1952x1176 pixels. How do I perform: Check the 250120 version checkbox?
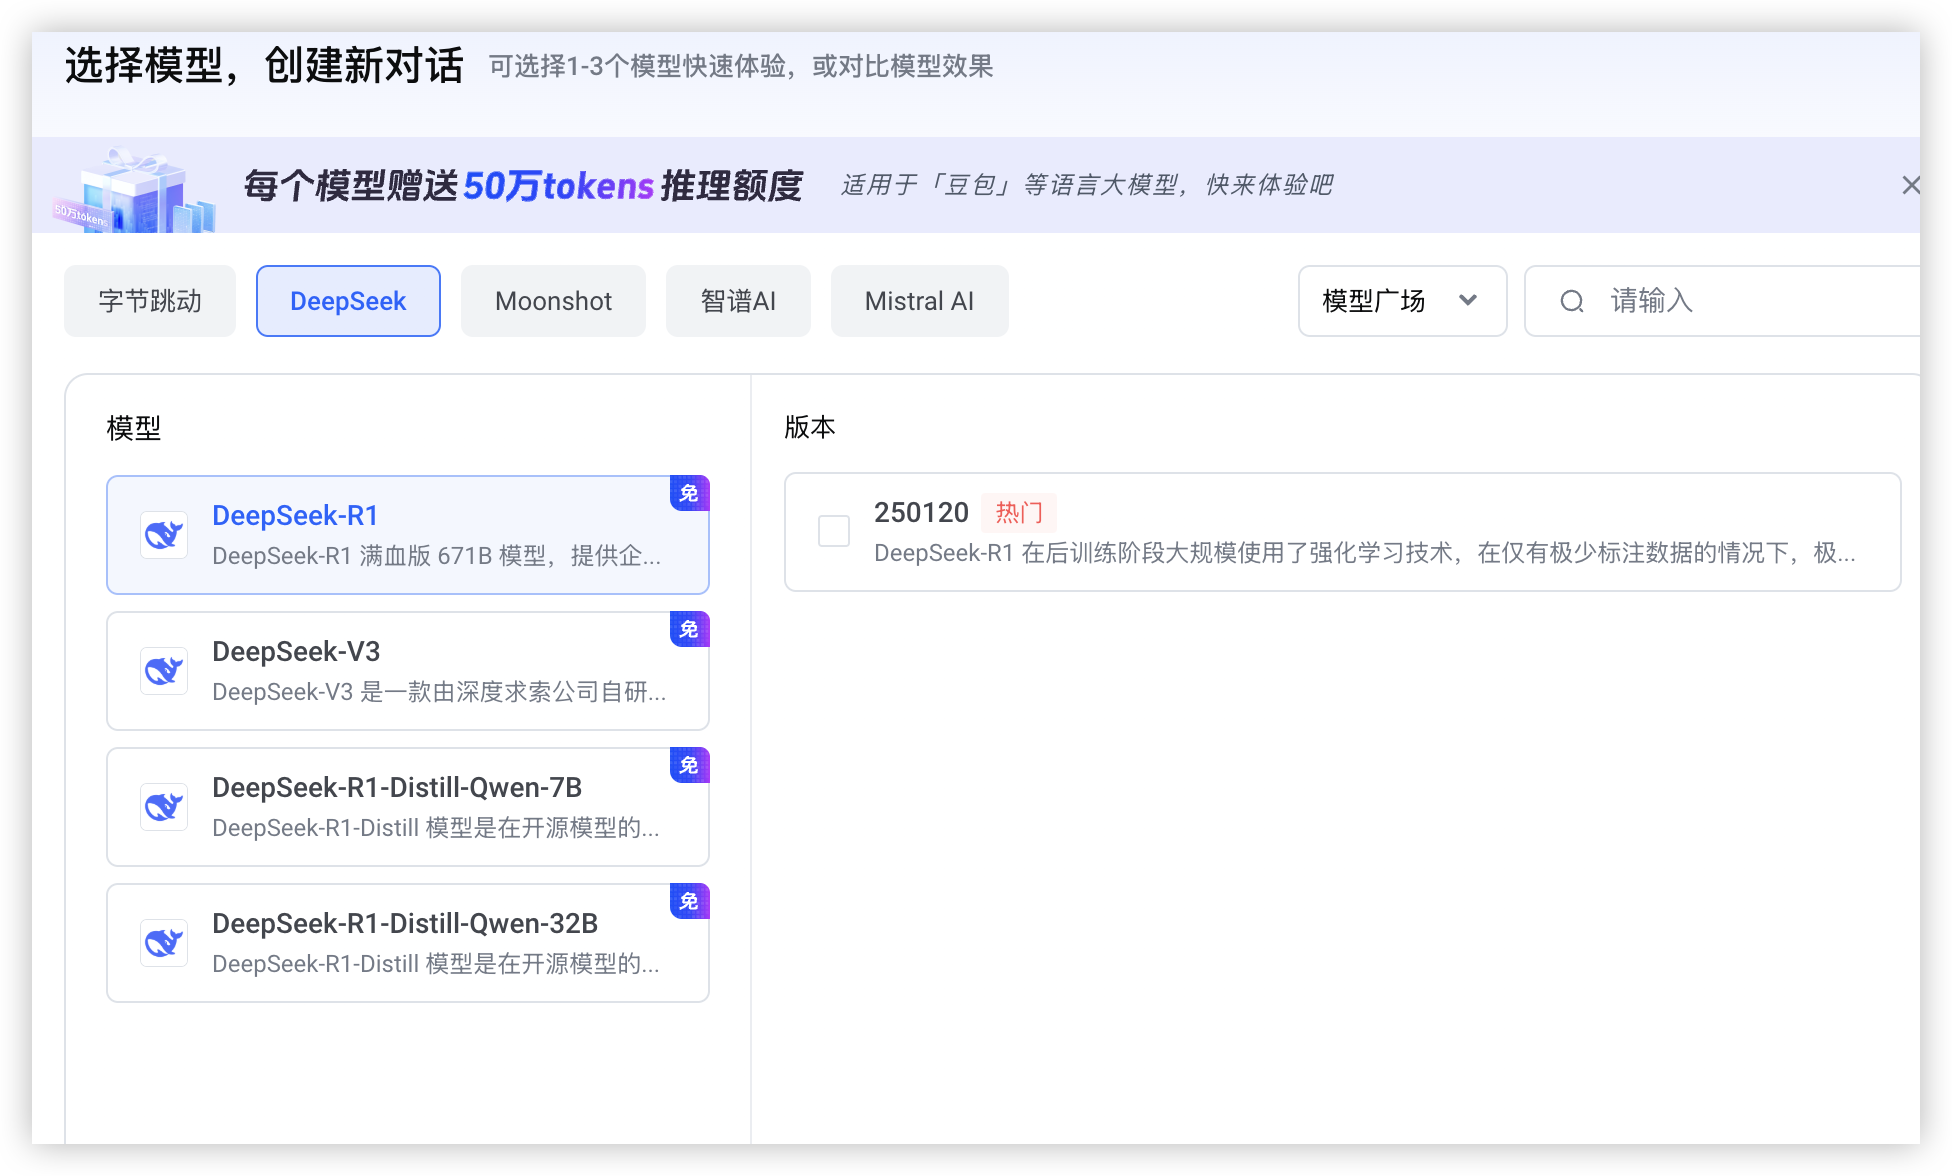[834, 531]
